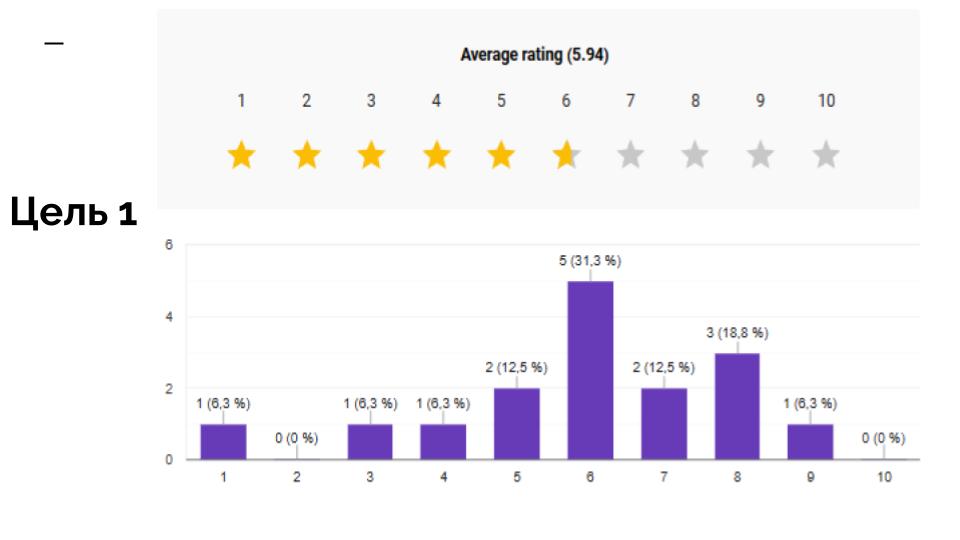Click the first gold rating star
This screenshot has width=960, height=540.
pyautogui.click(x=241, y=155)
